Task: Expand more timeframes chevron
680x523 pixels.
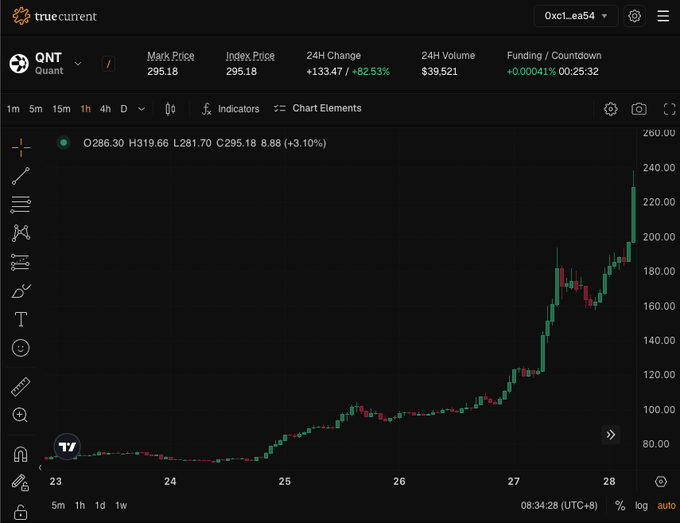Action: coord(141,109)
